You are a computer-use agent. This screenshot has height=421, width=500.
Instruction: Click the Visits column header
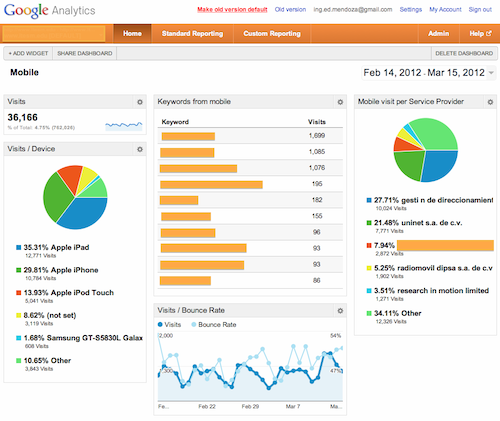[317, 122]
